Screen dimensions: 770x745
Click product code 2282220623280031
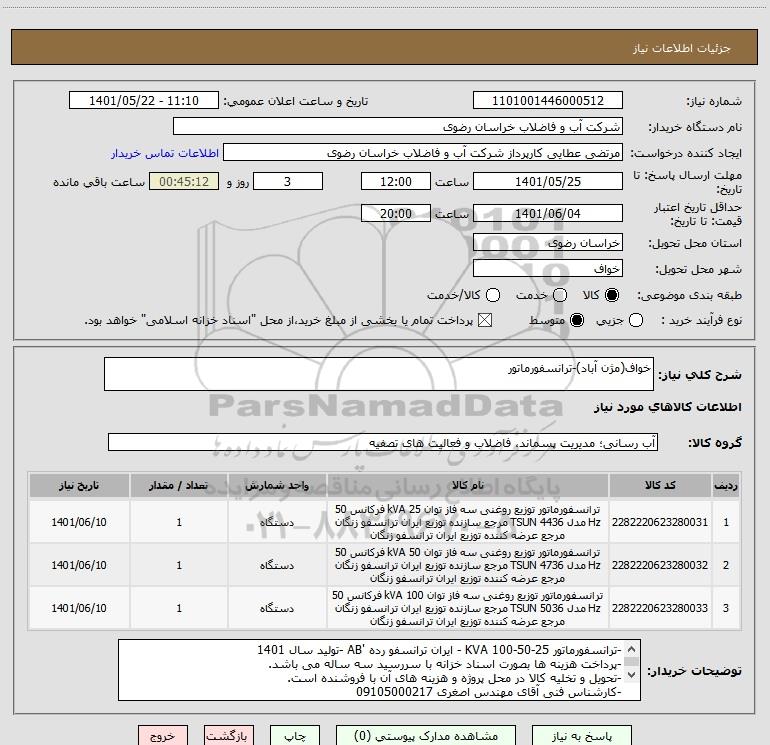[x=660, y=522]
